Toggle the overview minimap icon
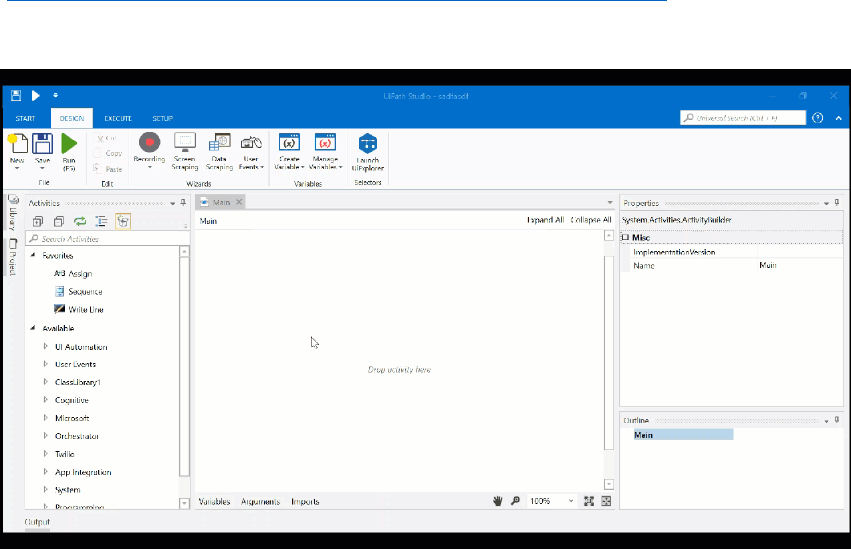The height and width of the screenshot is (549, 851). 606,501
